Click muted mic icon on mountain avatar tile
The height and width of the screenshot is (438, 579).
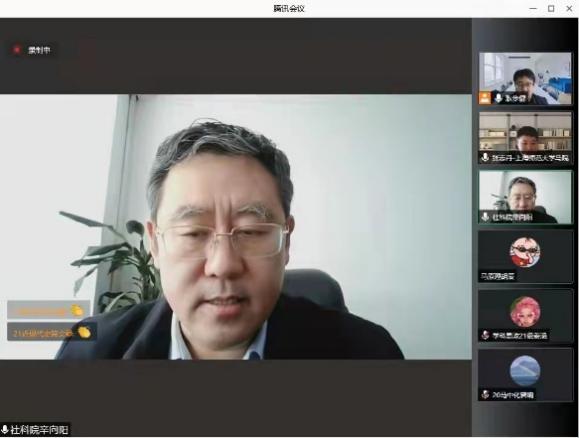[x=485, y=394]
